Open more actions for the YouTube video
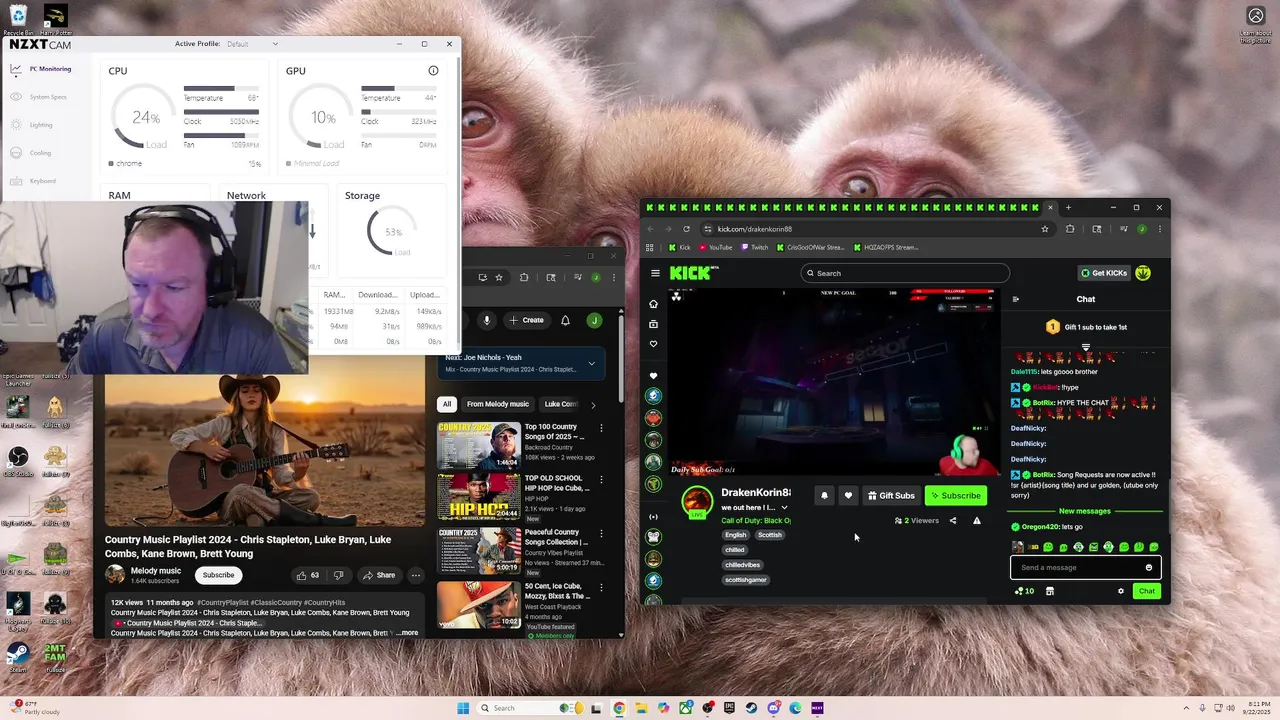Screen dimensions: 1280x720 point(416,575)
